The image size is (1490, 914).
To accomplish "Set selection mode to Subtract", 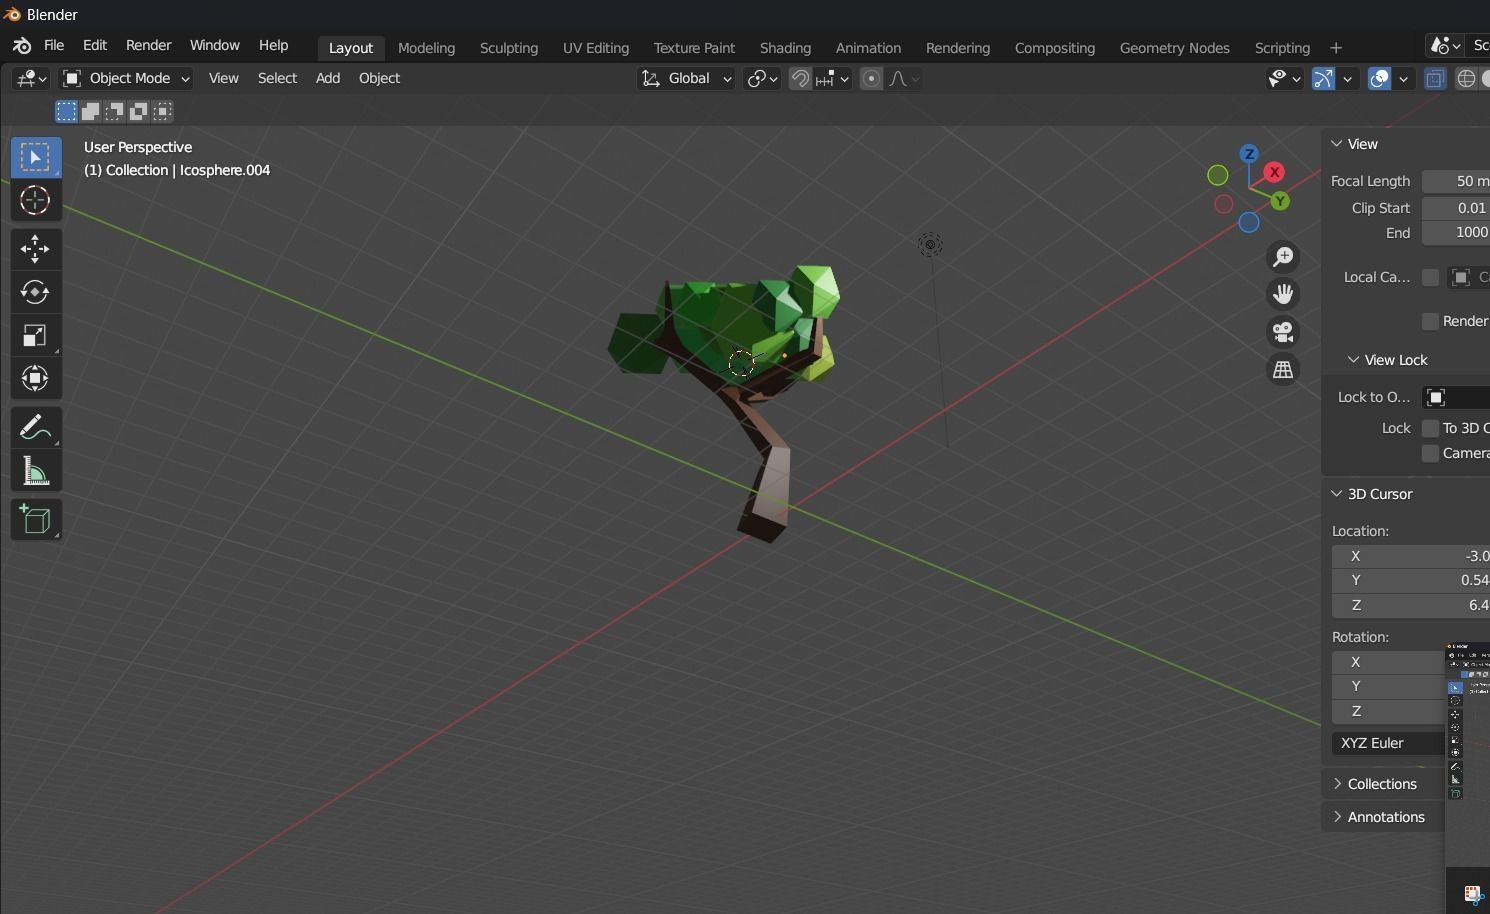I will click(x=114, y=111).
